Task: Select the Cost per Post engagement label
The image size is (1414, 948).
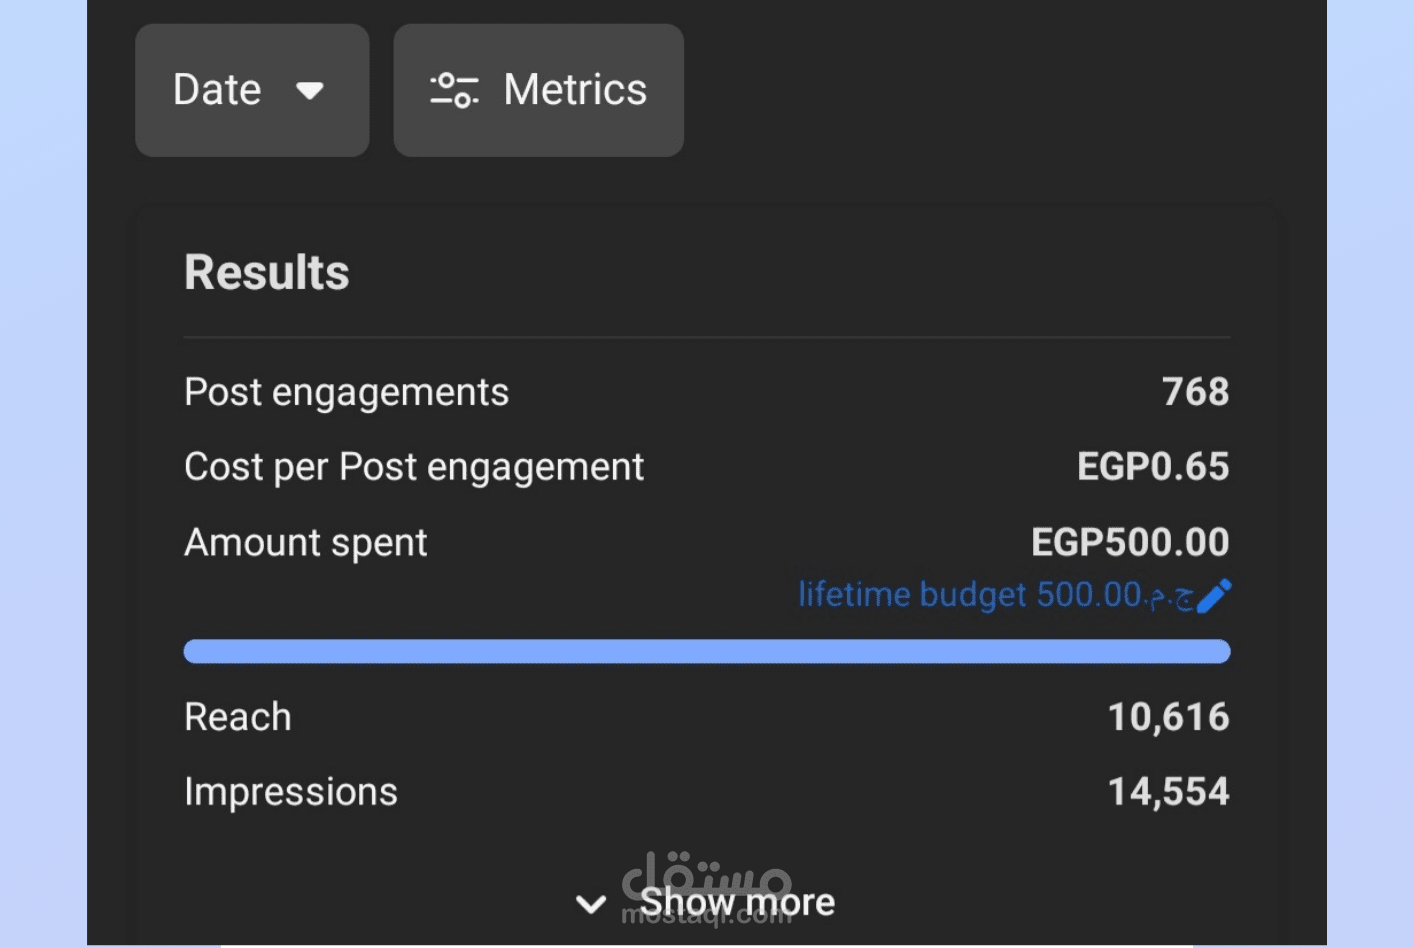Action: [414, 467]
